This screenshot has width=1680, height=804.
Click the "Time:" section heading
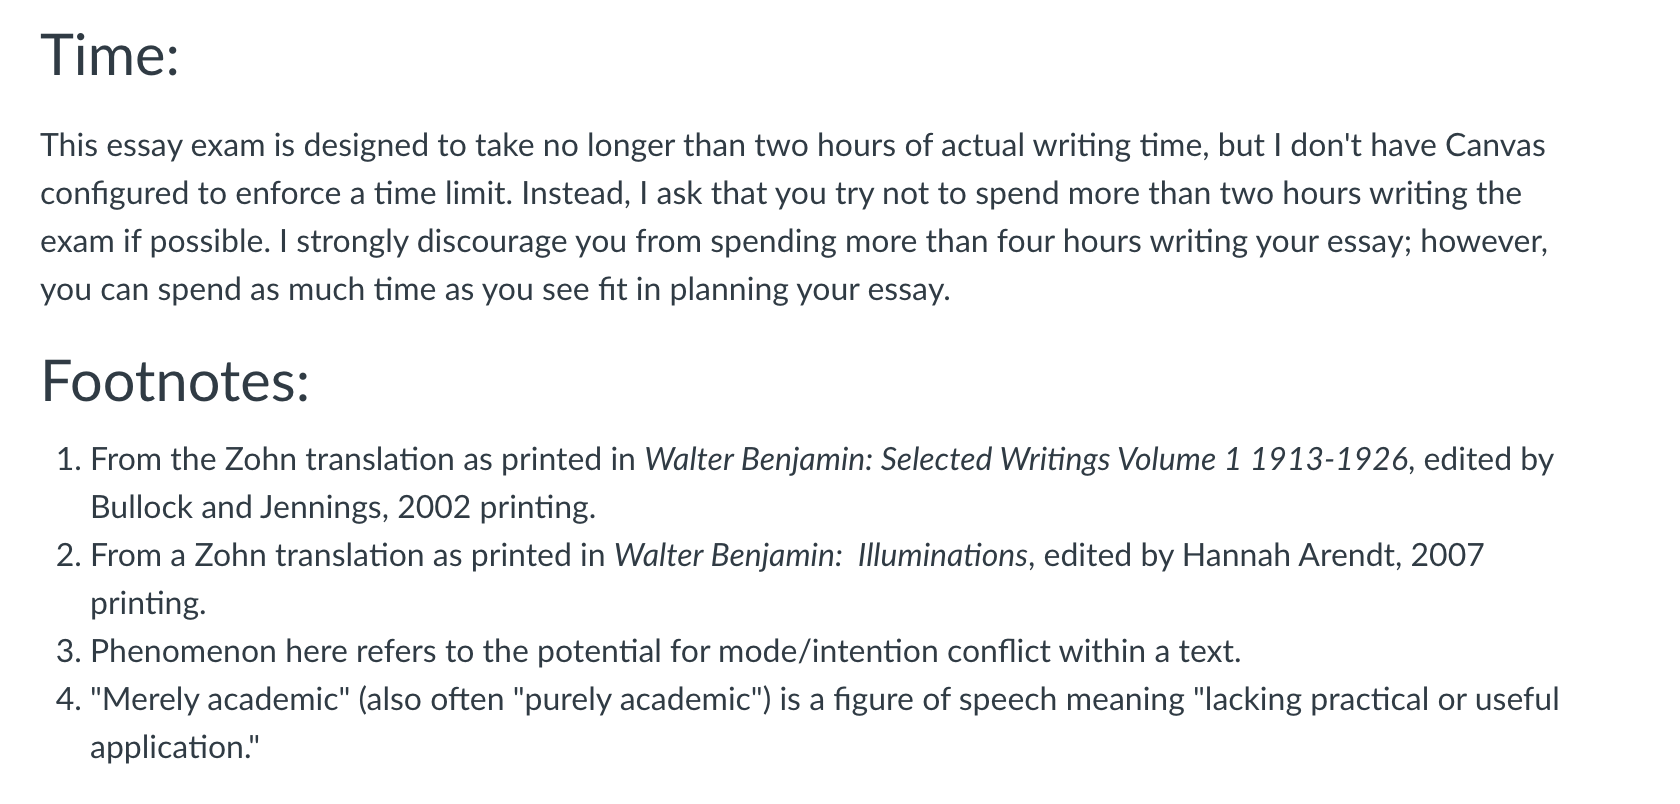[110, 54]
